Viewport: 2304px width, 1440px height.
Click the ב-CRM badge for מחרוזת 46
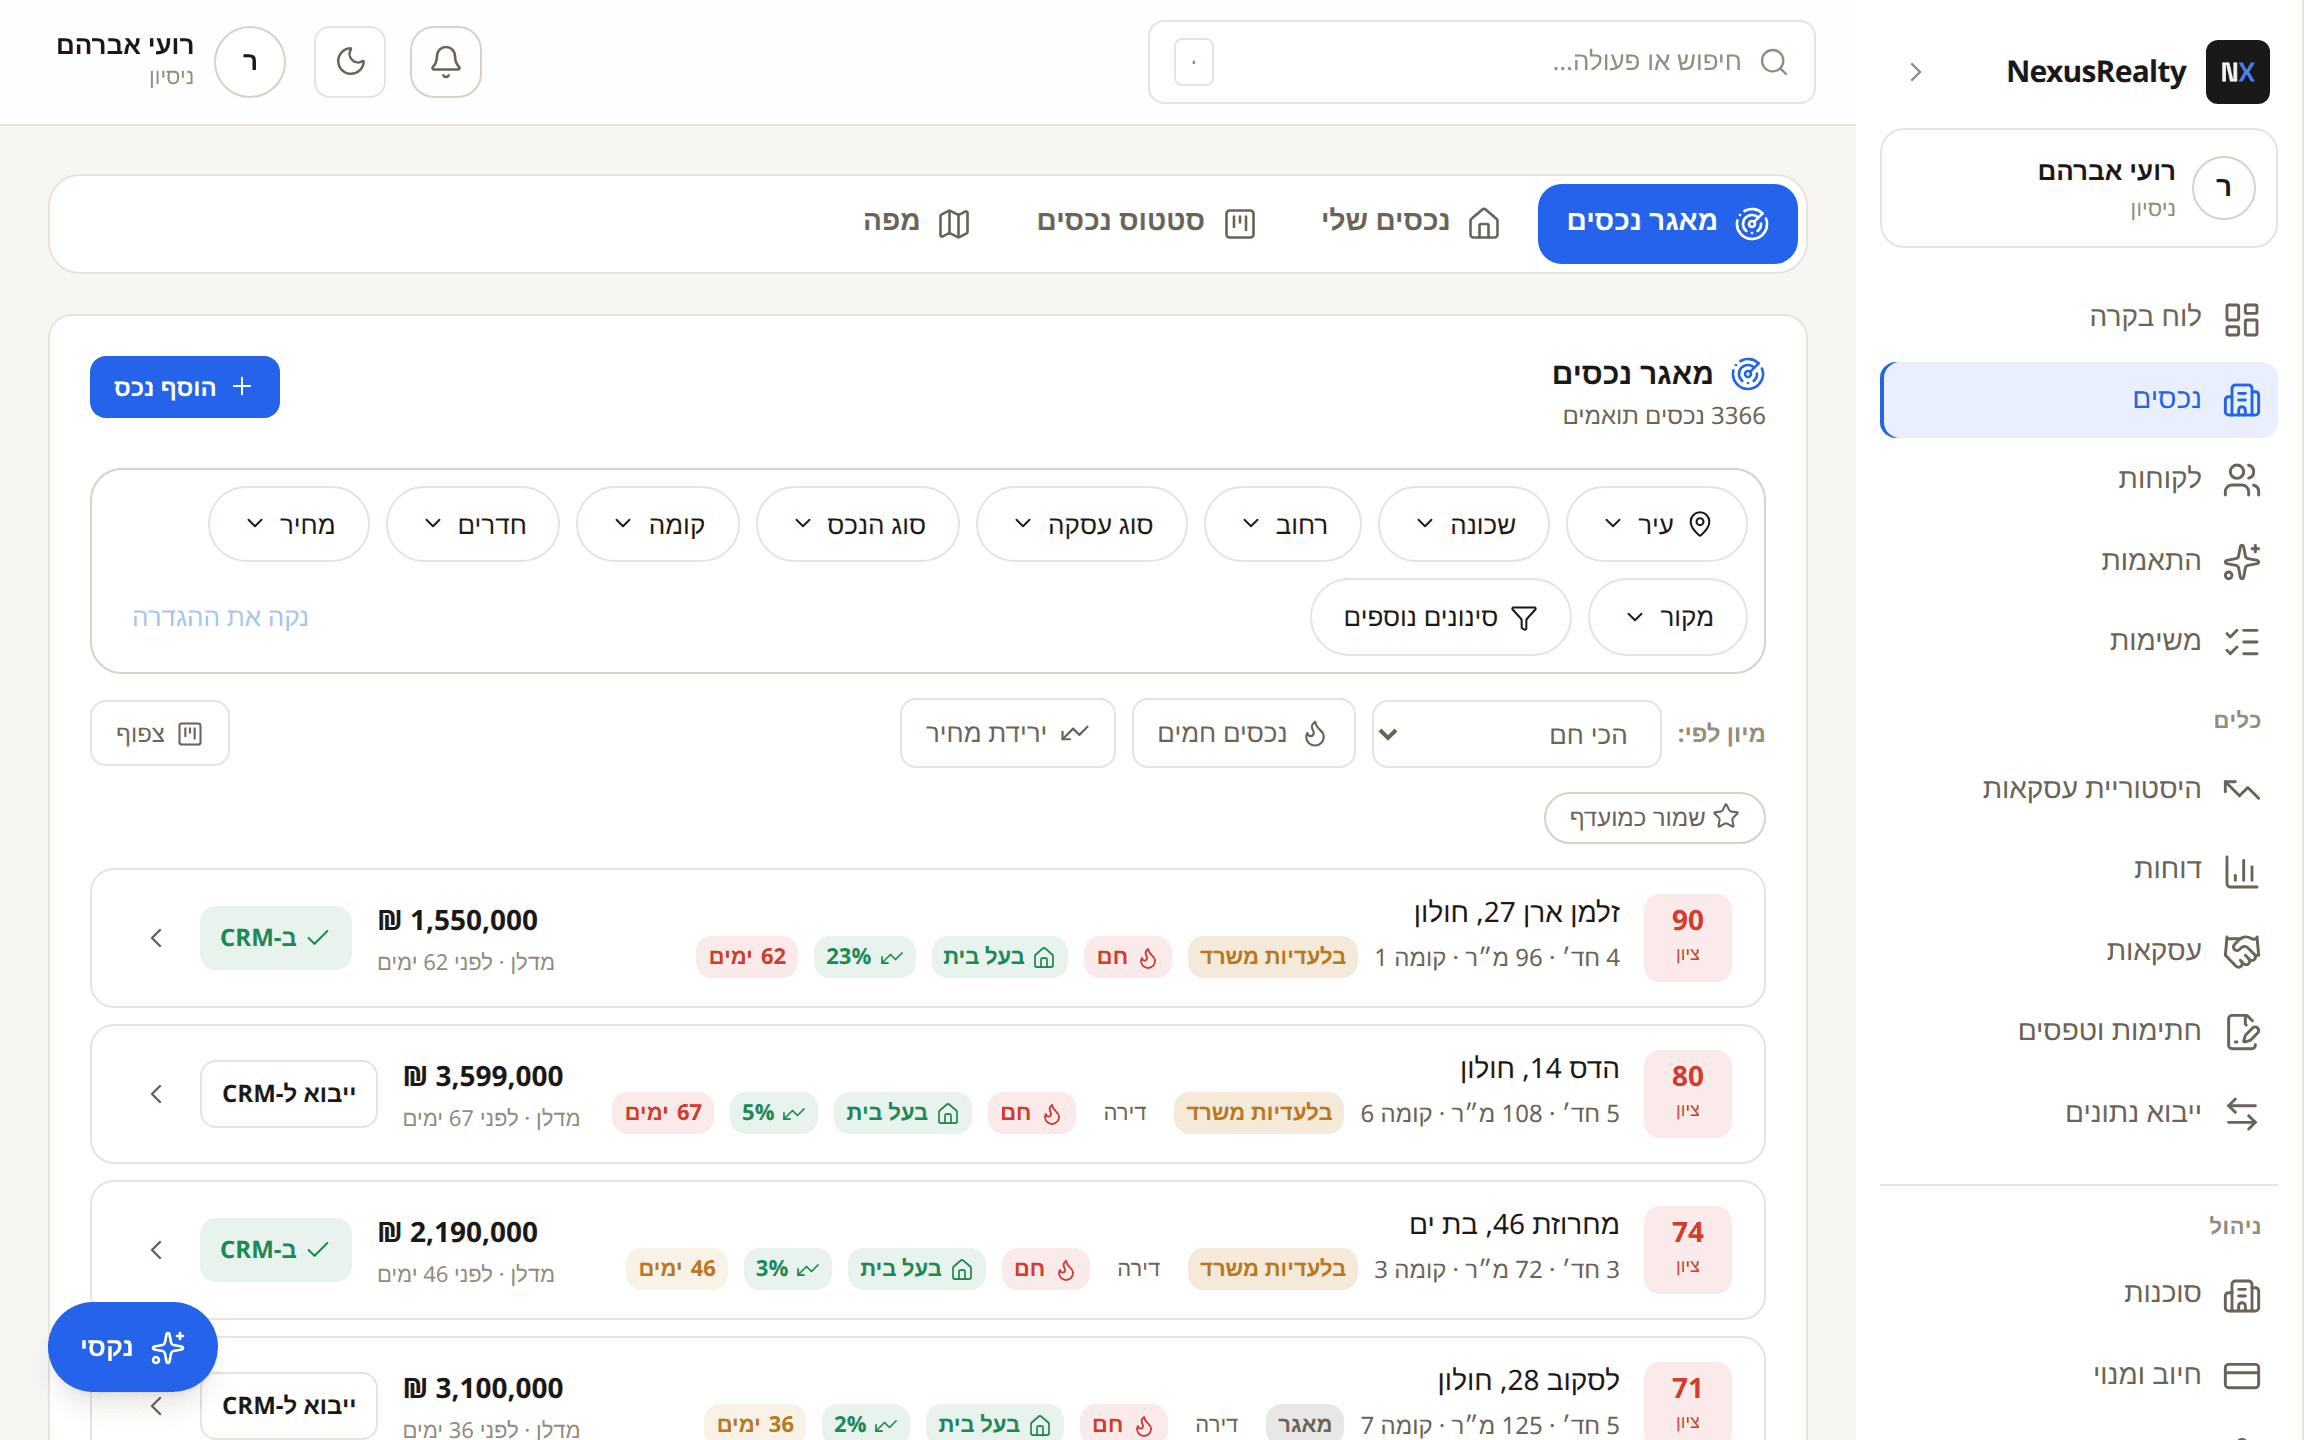[276, 1250]
